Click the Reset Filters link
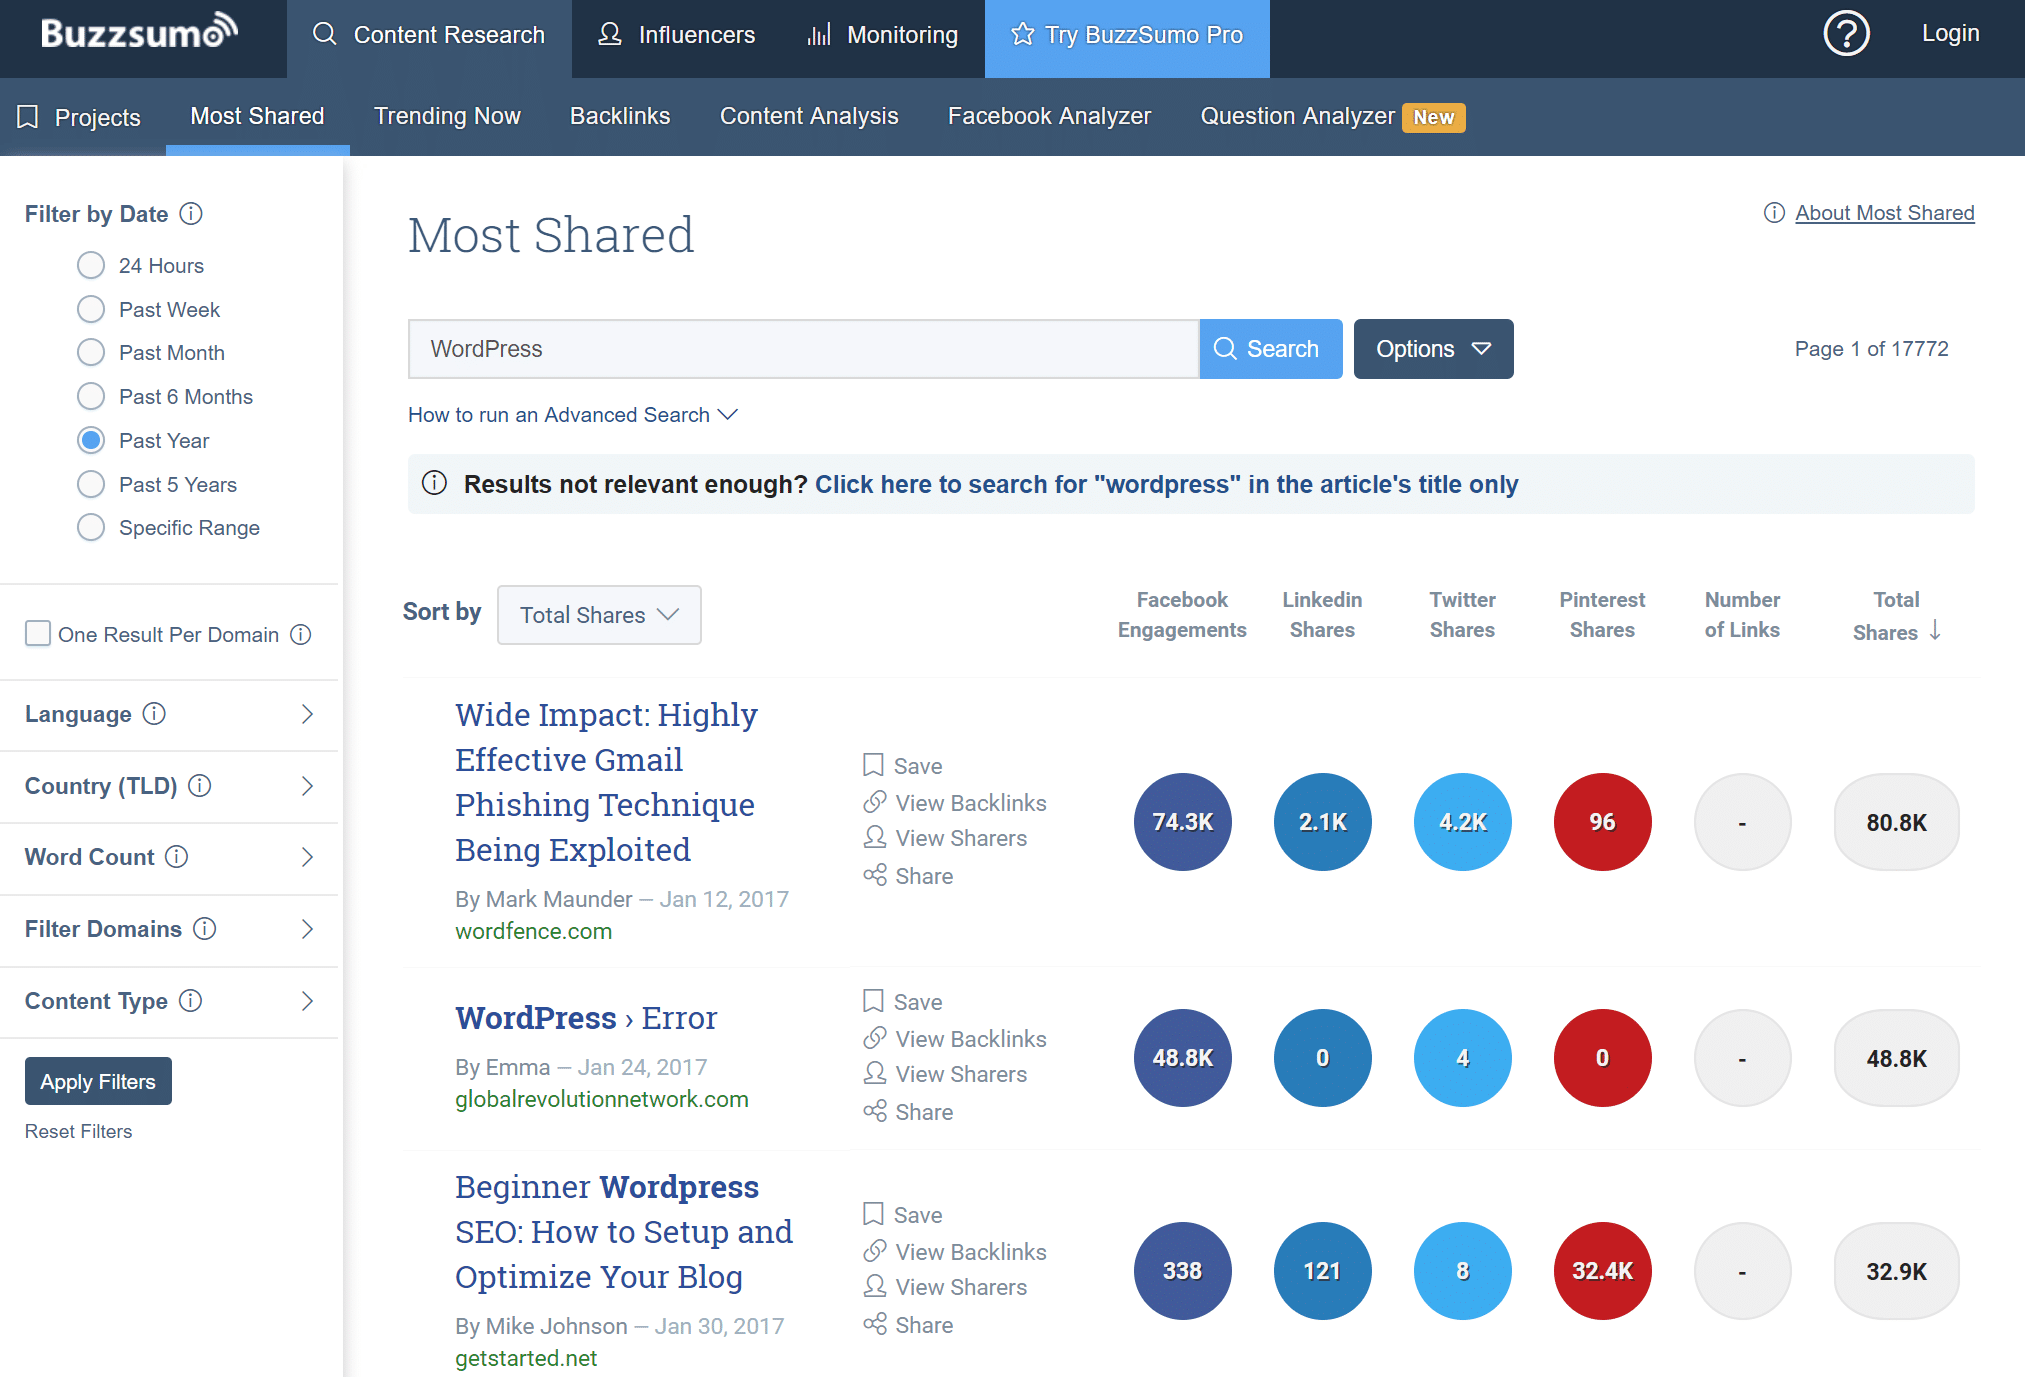Viewport: 2025px width, 1377px height. pos(78,1131)
